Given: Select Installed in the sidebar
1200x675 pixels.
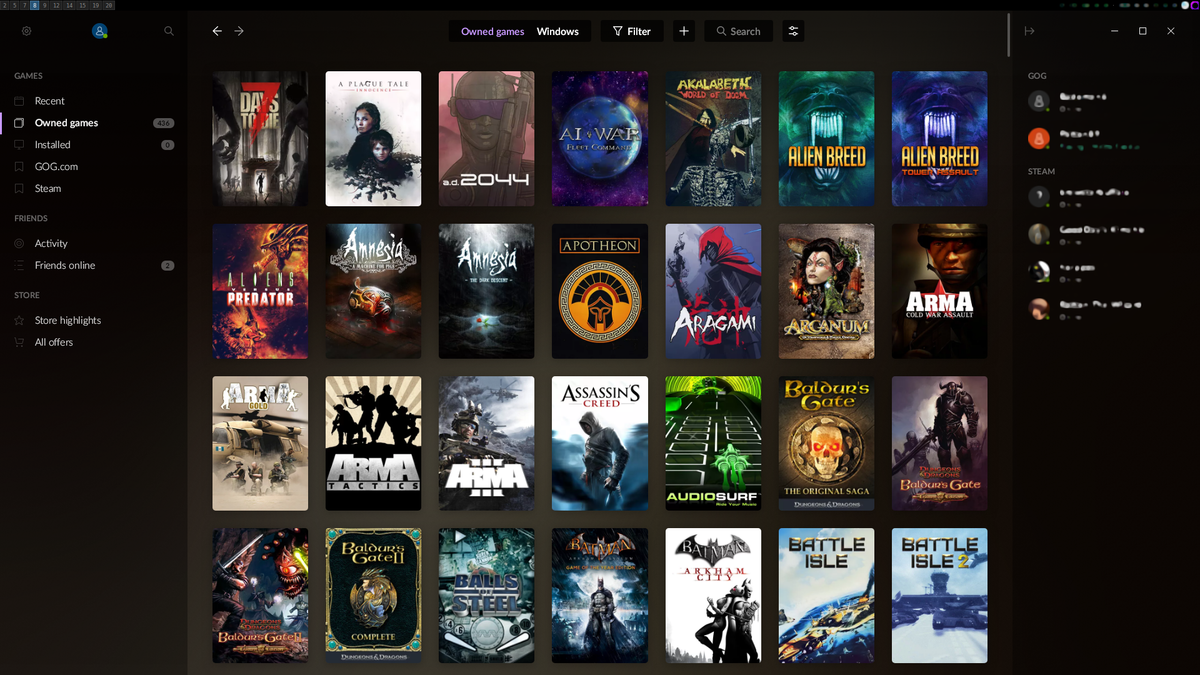Looking at the screenshot, I should (52, 145).
